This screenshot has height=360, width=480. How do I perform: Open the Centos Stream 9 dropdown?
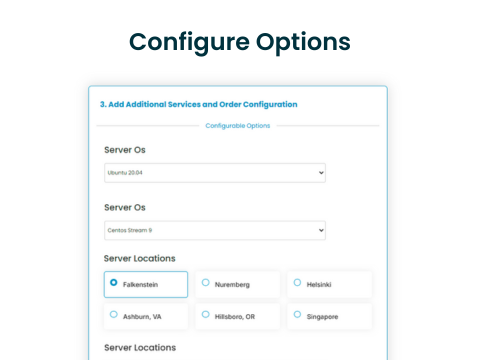point(215,230)
